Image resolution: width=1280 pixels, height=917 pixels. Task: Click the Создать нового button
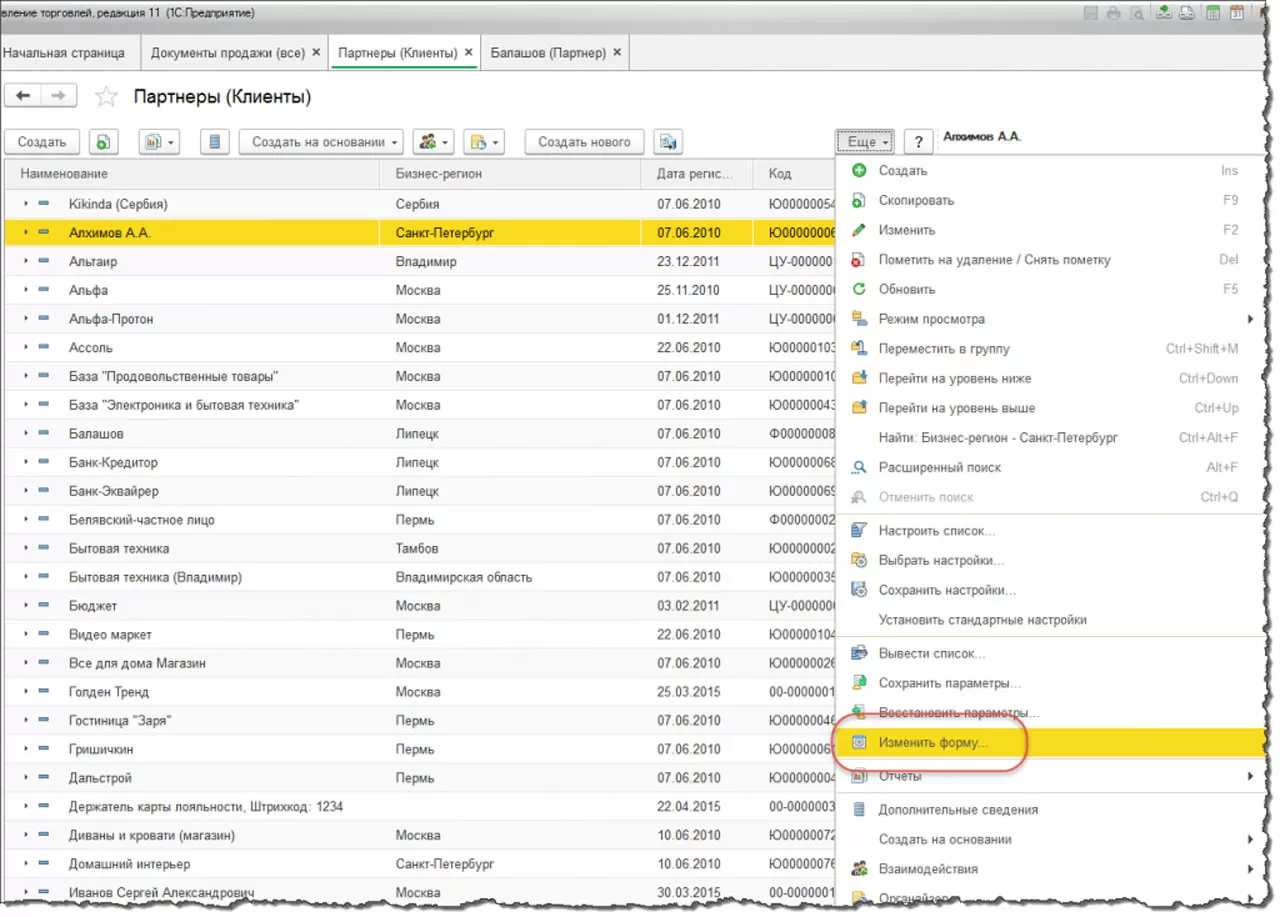tap(584, 142)
